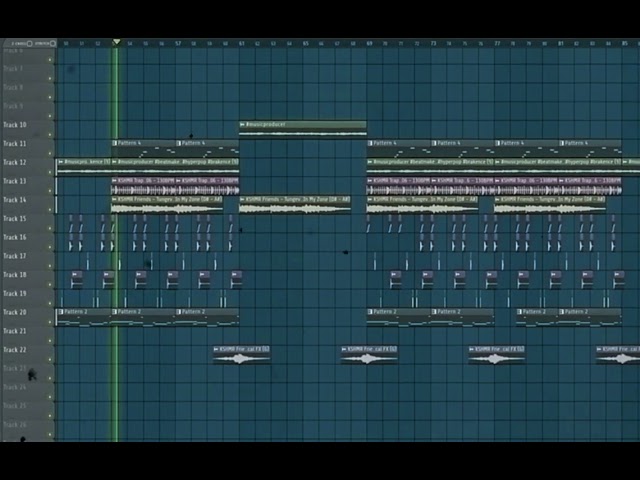Mute Track 12 using its green dot
640x480 pixels.
(x=51, y=172)
